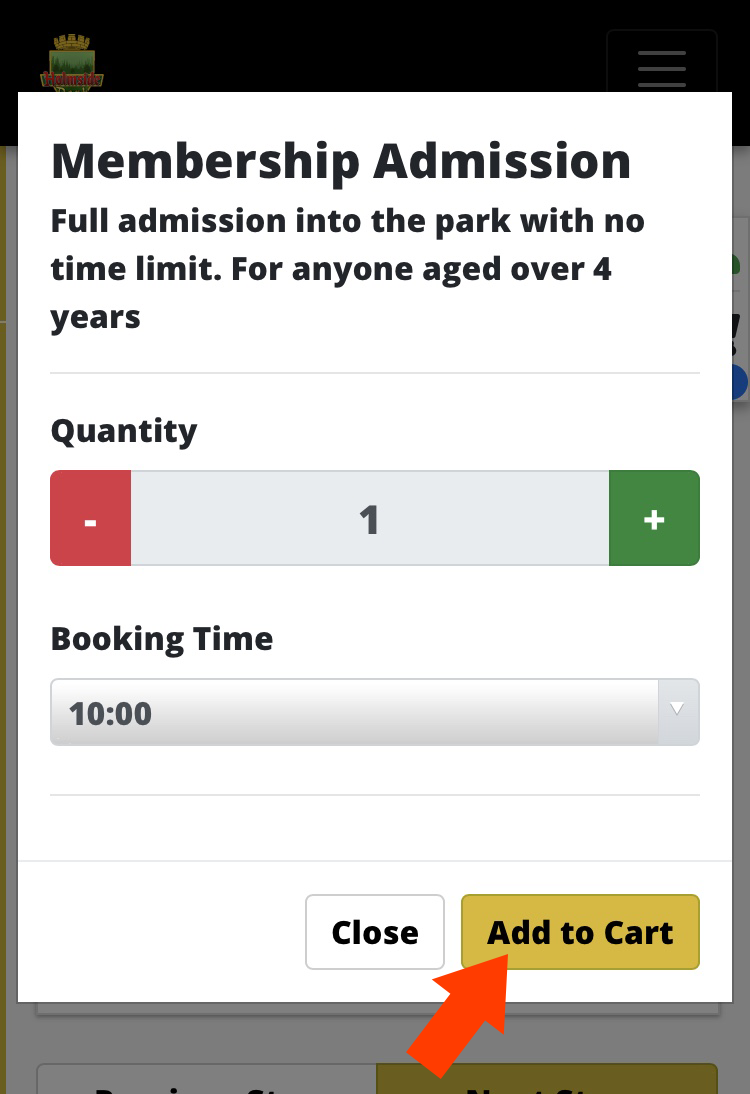Click the exclamation mark icon behind the dialog
The height and width of the screenshot is (1094, 750).
tap(736, 334)
